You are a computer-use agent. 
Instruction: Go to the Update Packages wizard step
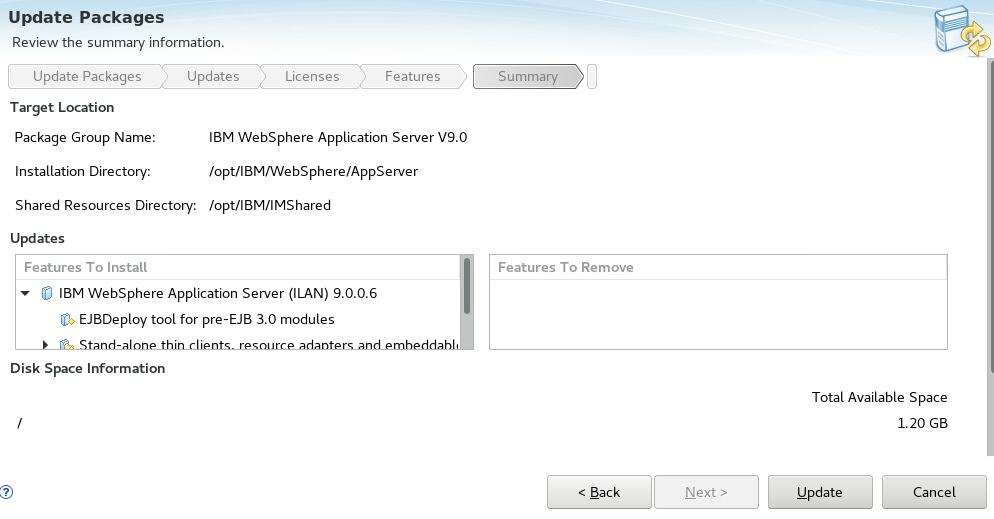point(86,77)
